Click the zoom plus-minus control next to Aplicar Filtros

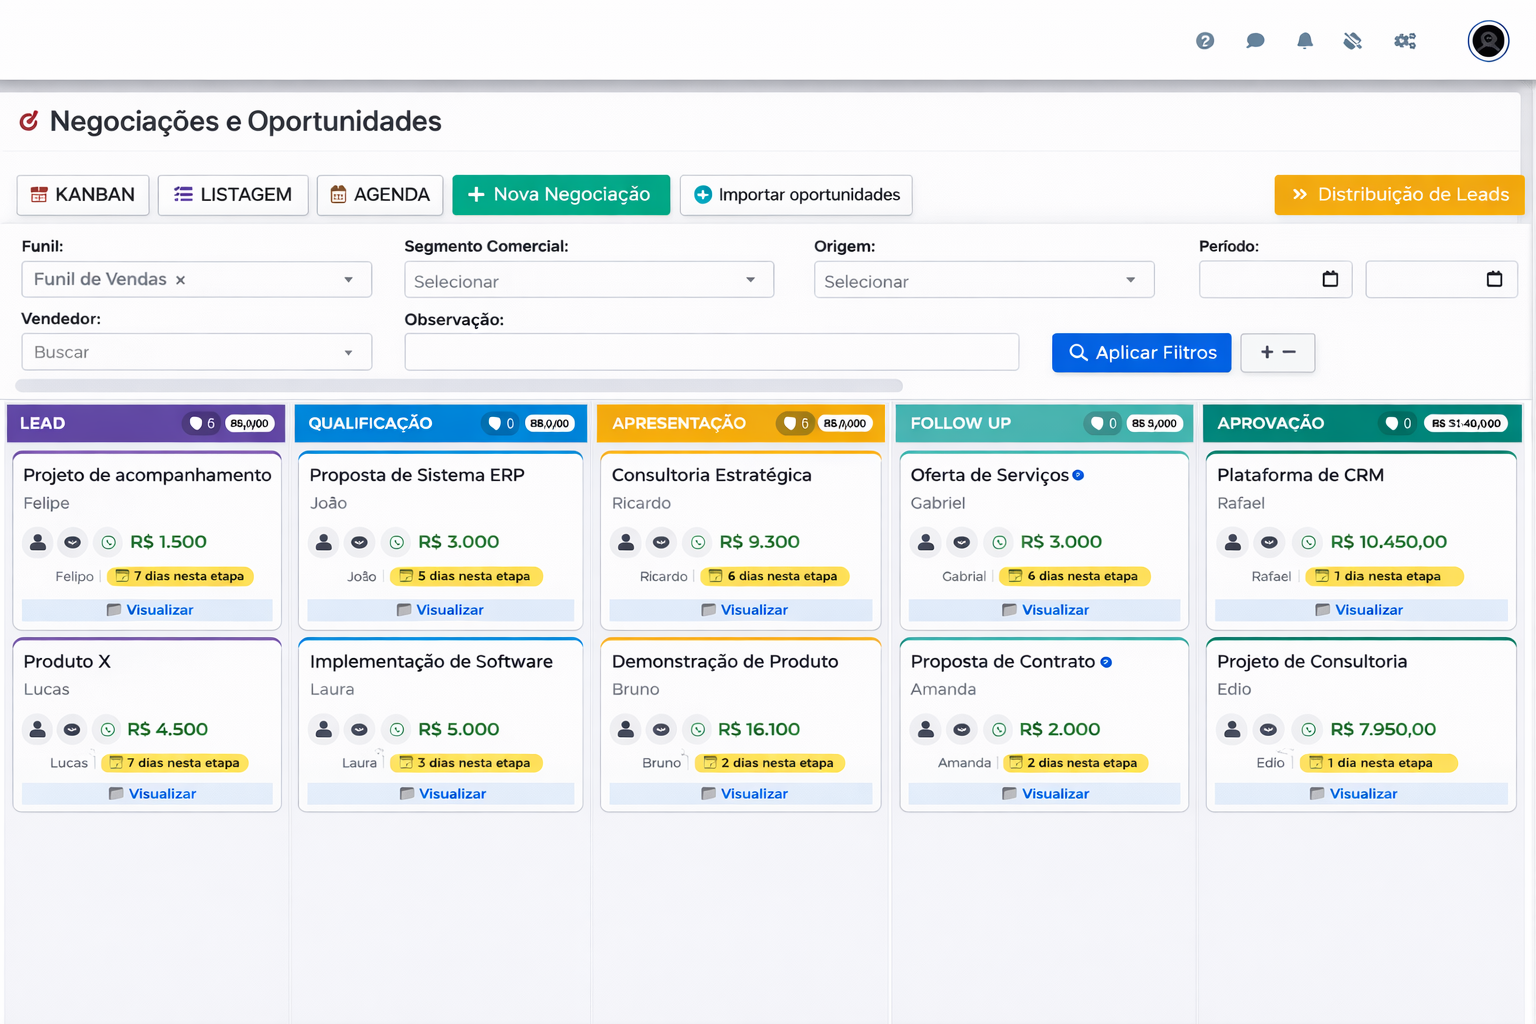click(1278, 352)
